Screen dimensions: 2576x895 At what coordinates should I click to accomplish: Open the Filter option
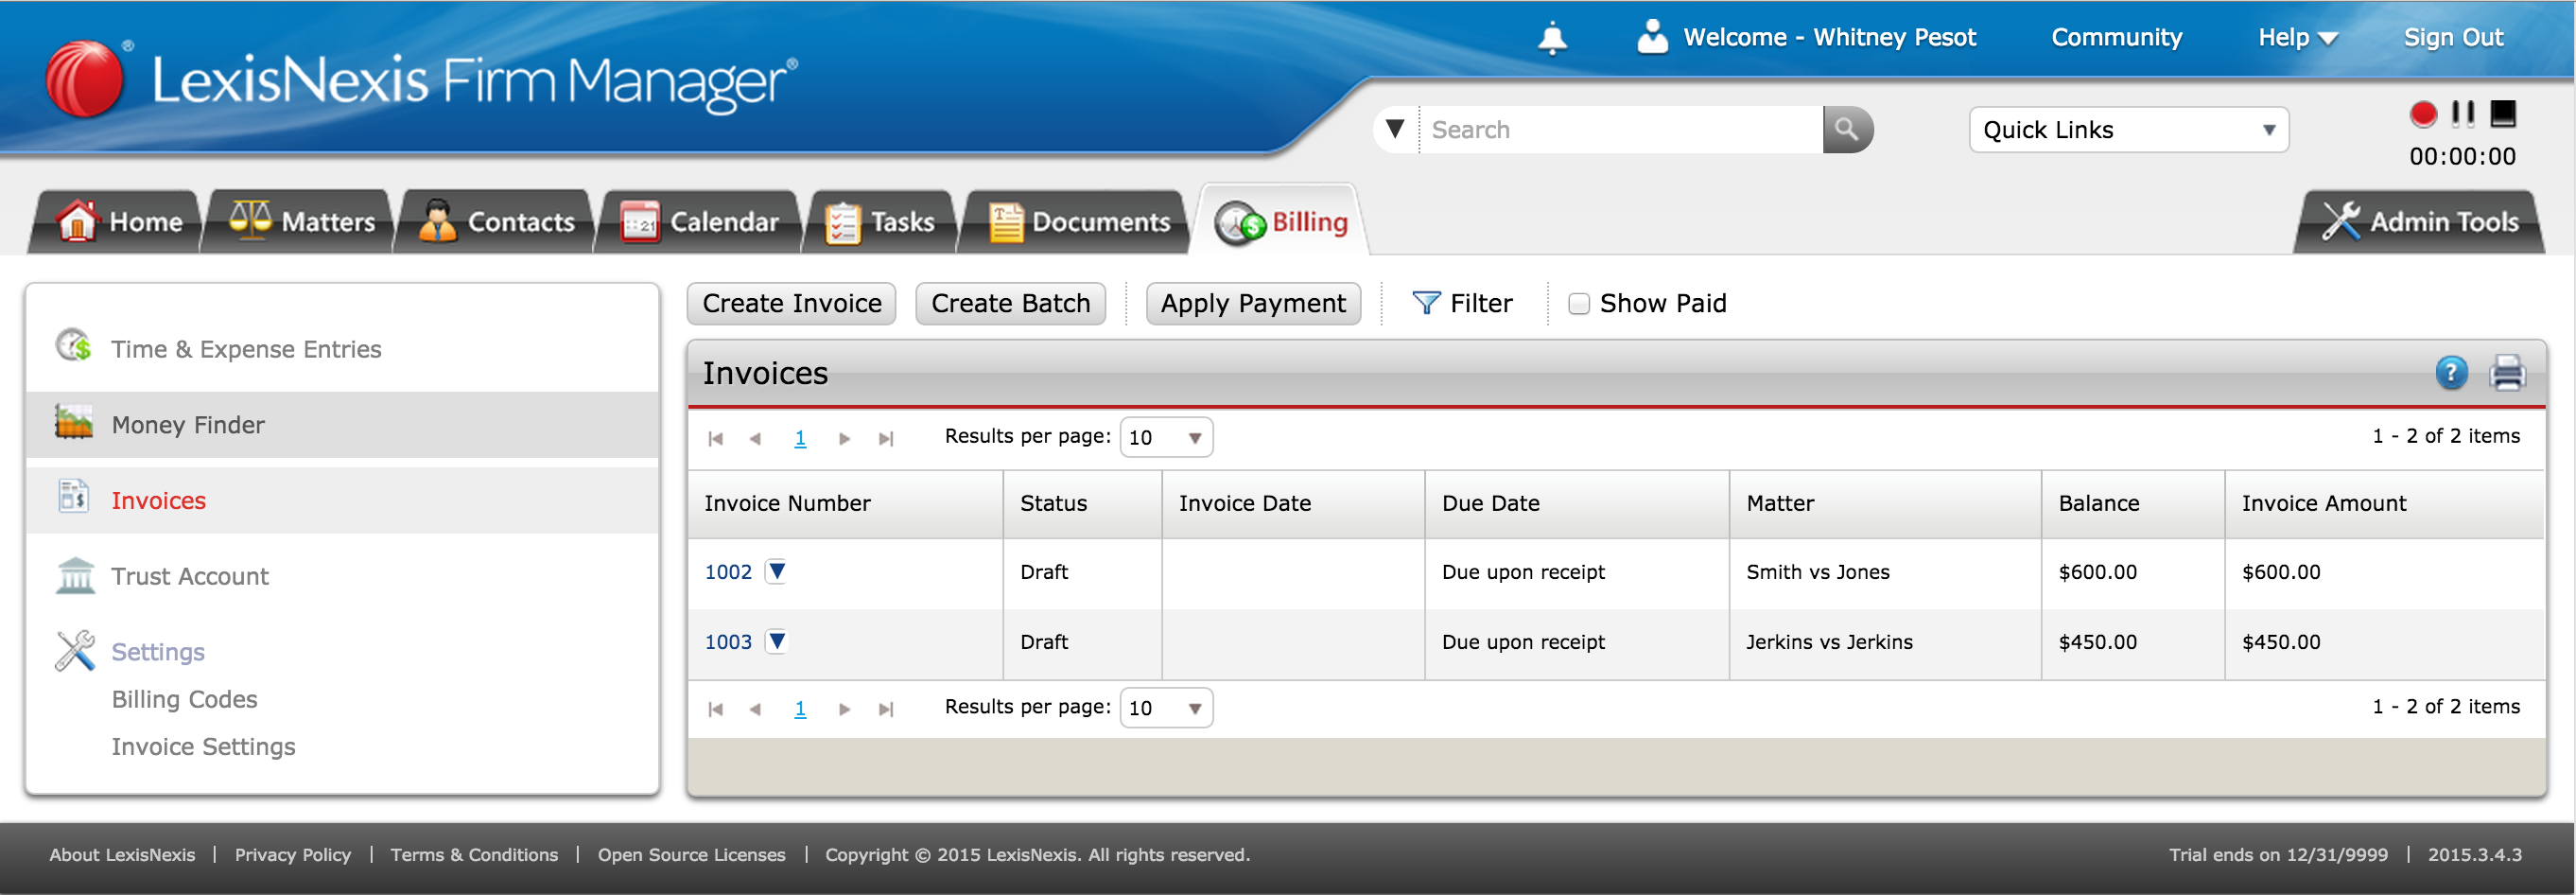coord(1462,304)
